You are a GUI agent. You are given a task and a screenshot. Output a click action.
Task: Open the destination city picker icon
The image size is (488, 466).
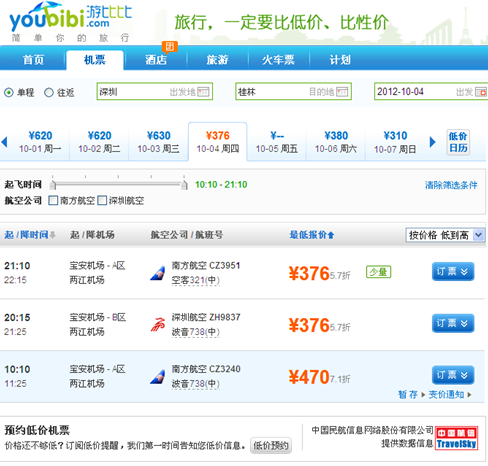[342, 92]
